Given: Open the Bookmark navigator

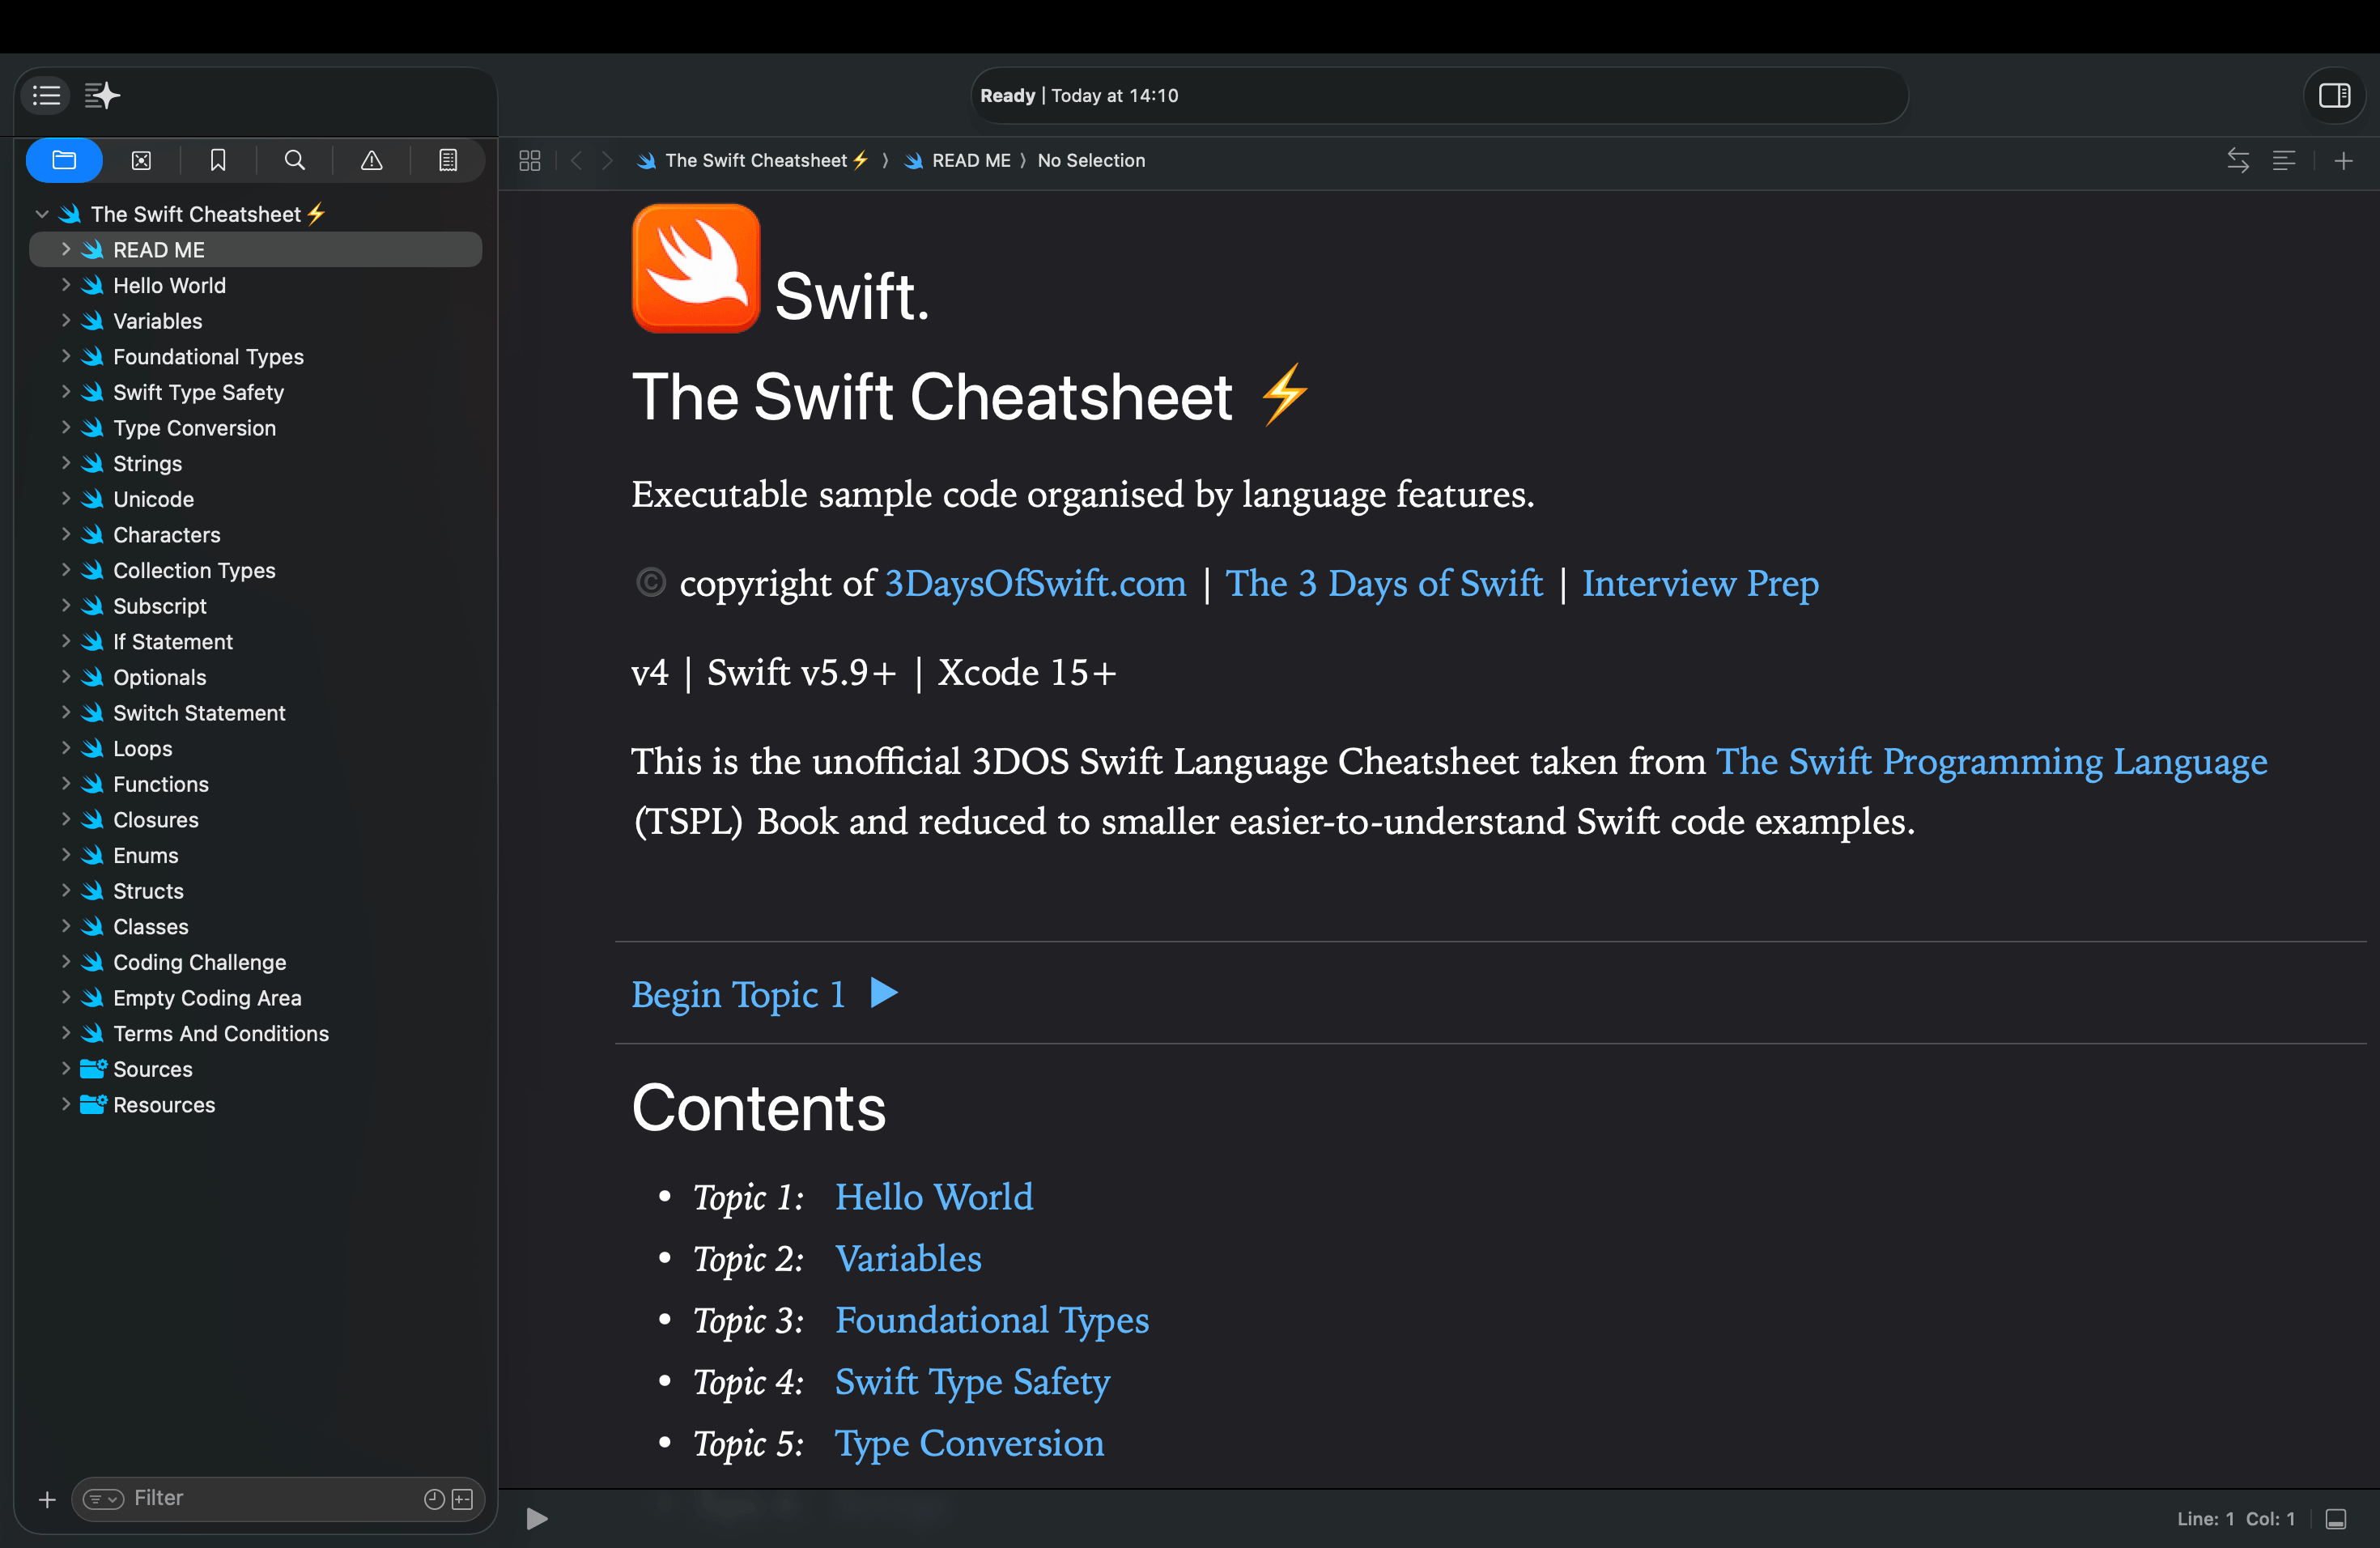Looking at the screenshot, I should pyautogui.click(x=218, y=160).
